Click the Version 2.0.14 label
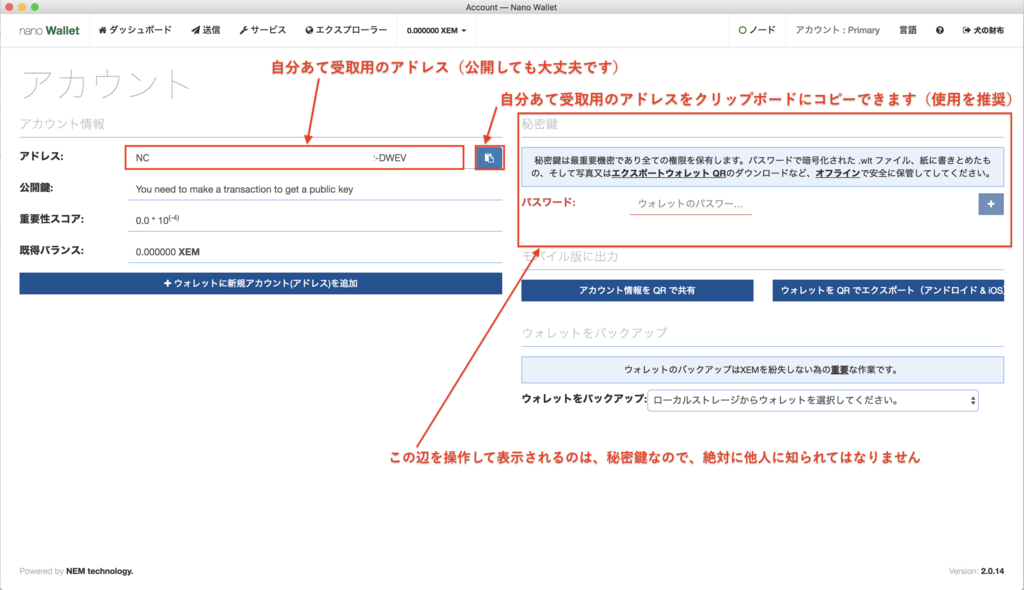The width and height of the screenshot is (1024, 590). click(976, 571)
